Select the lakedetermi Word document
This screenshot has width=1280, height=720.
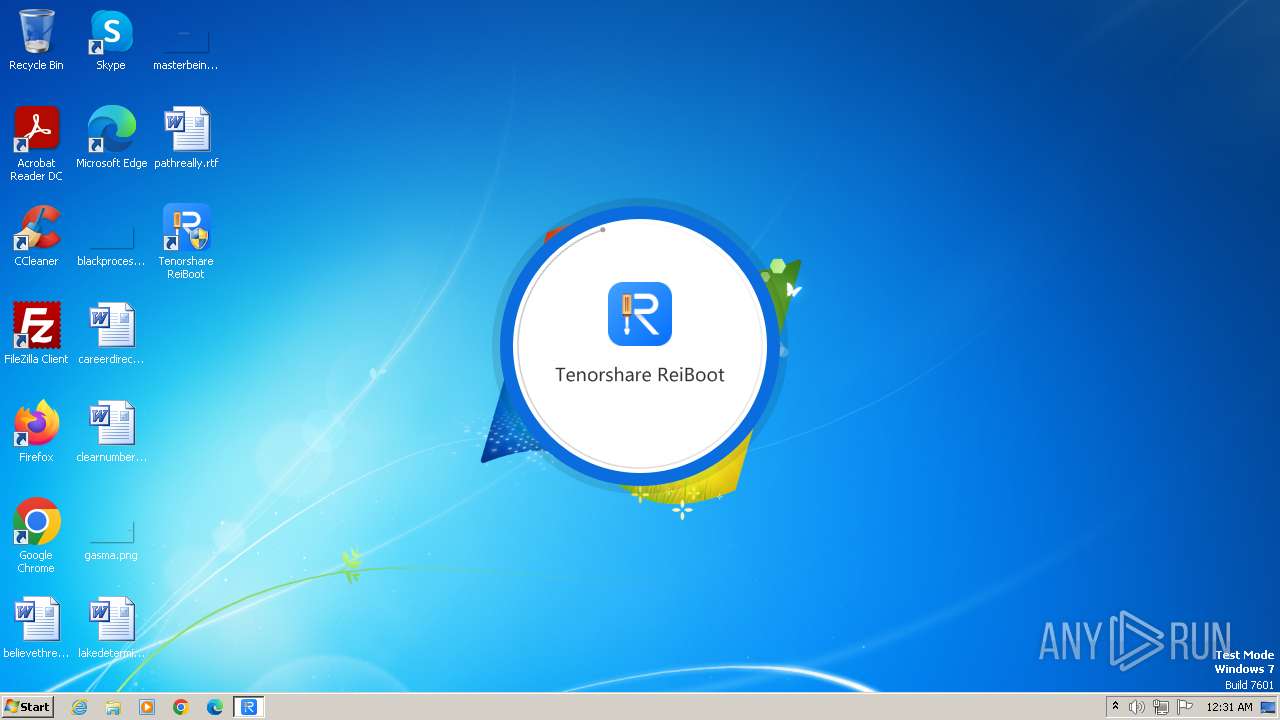coord(111,628)
